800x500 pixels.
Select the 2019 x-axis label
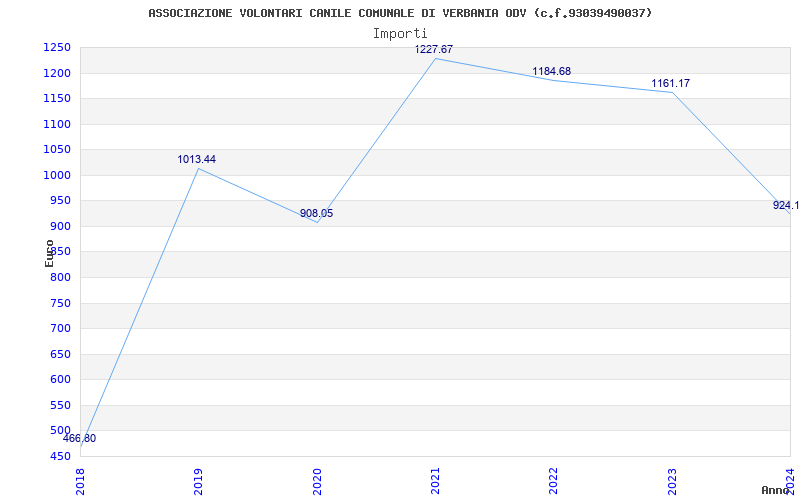point(198,482)
